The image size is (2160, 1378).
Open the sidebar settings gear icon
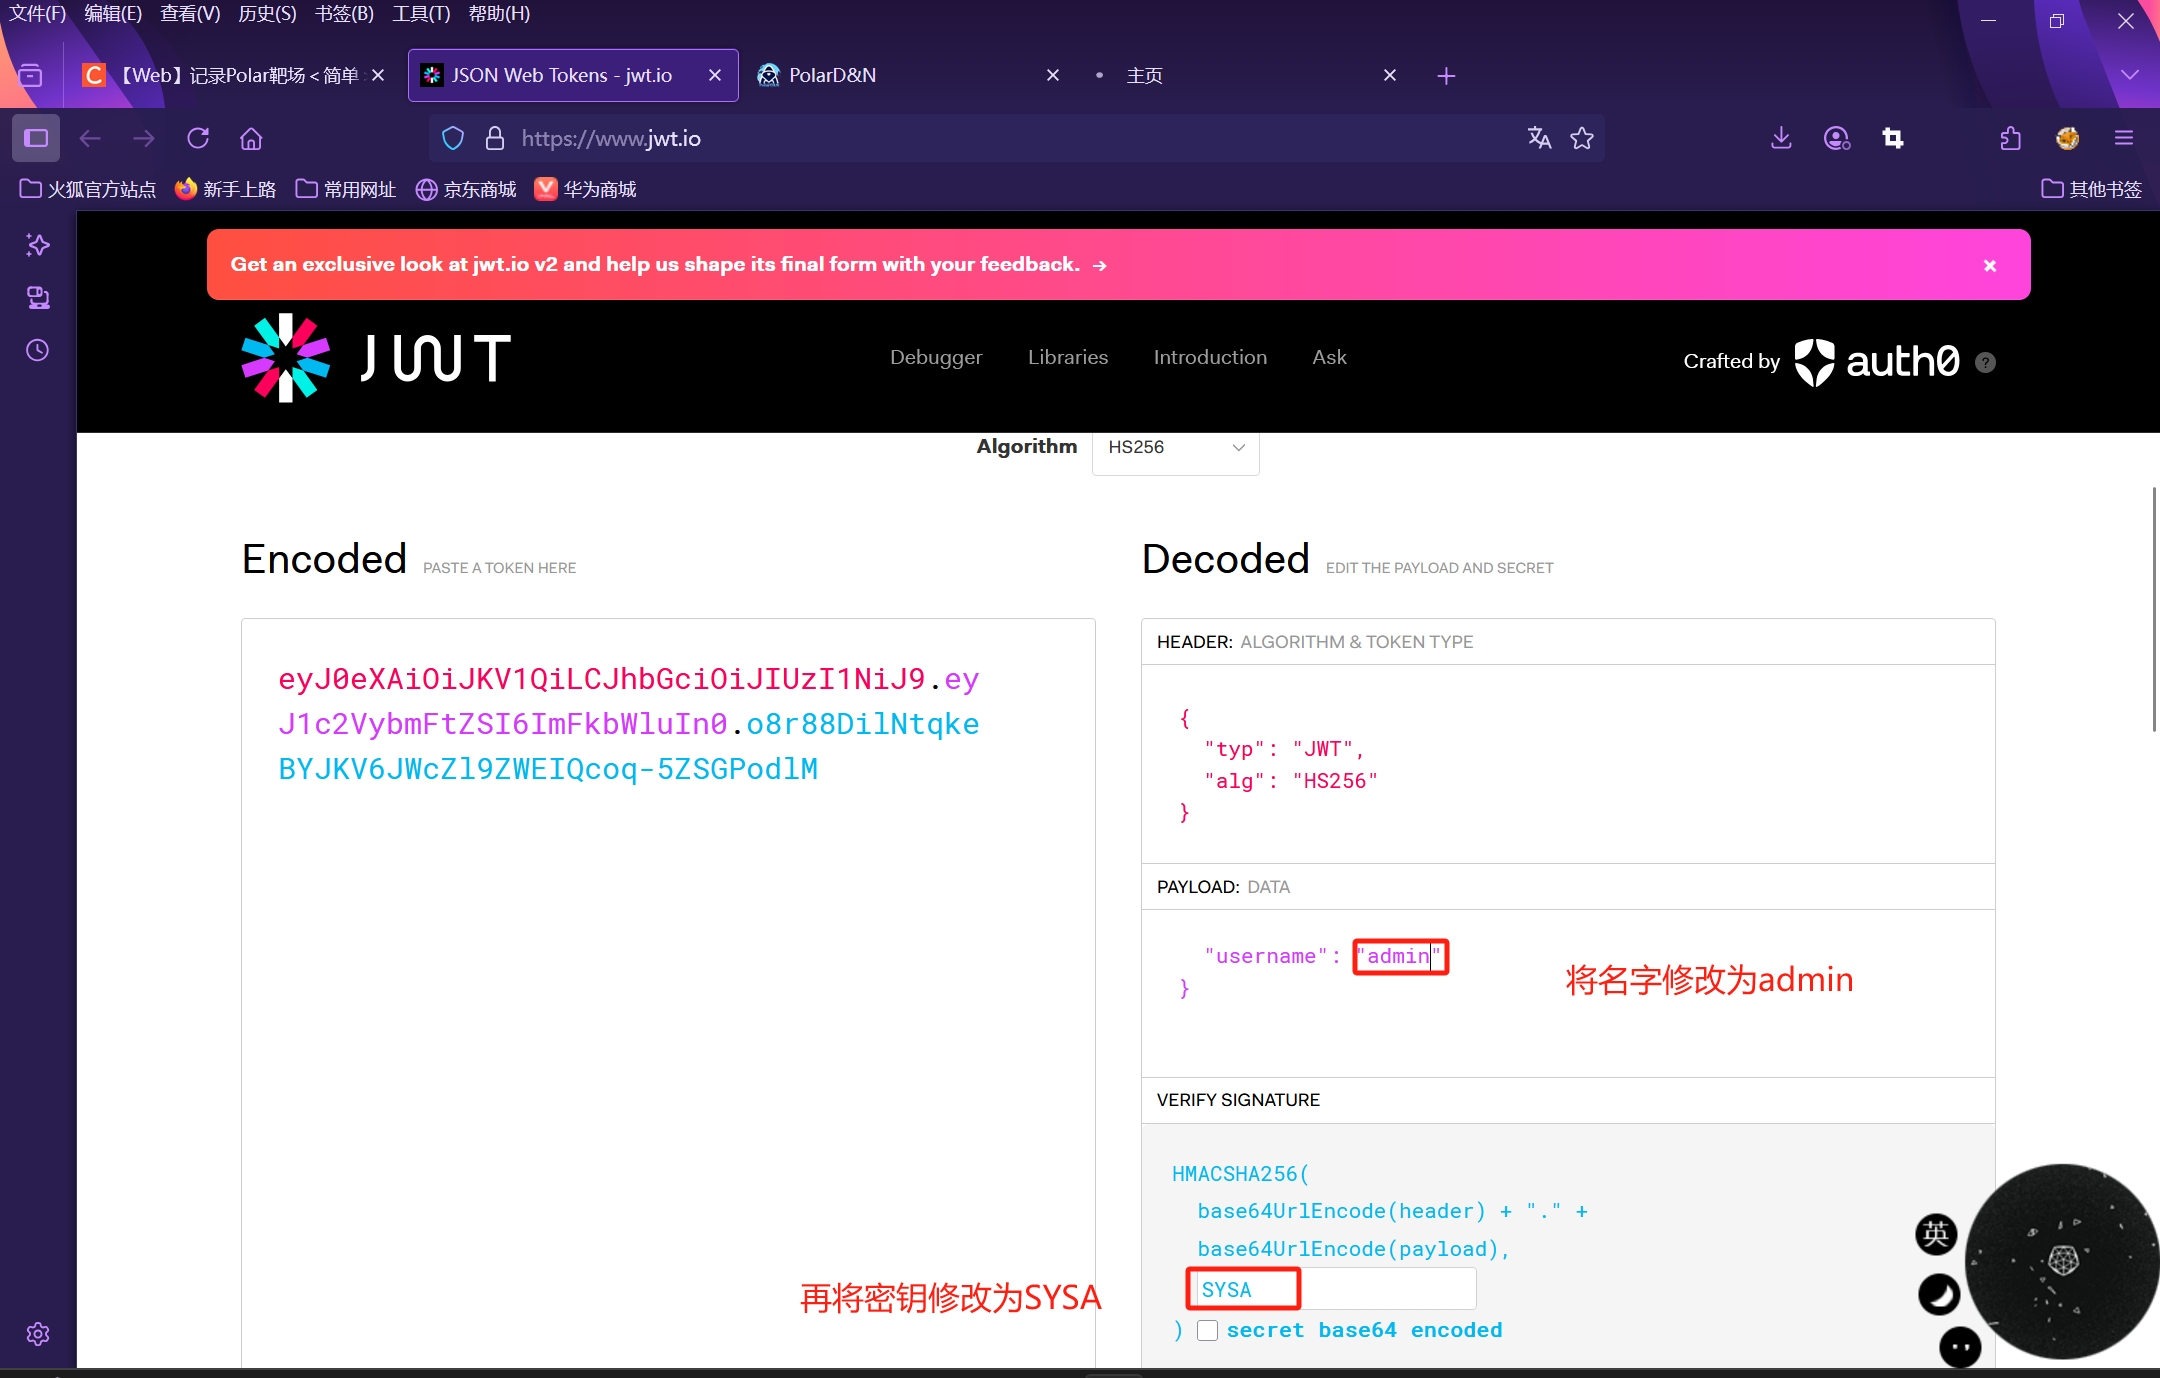[37, 1334]
